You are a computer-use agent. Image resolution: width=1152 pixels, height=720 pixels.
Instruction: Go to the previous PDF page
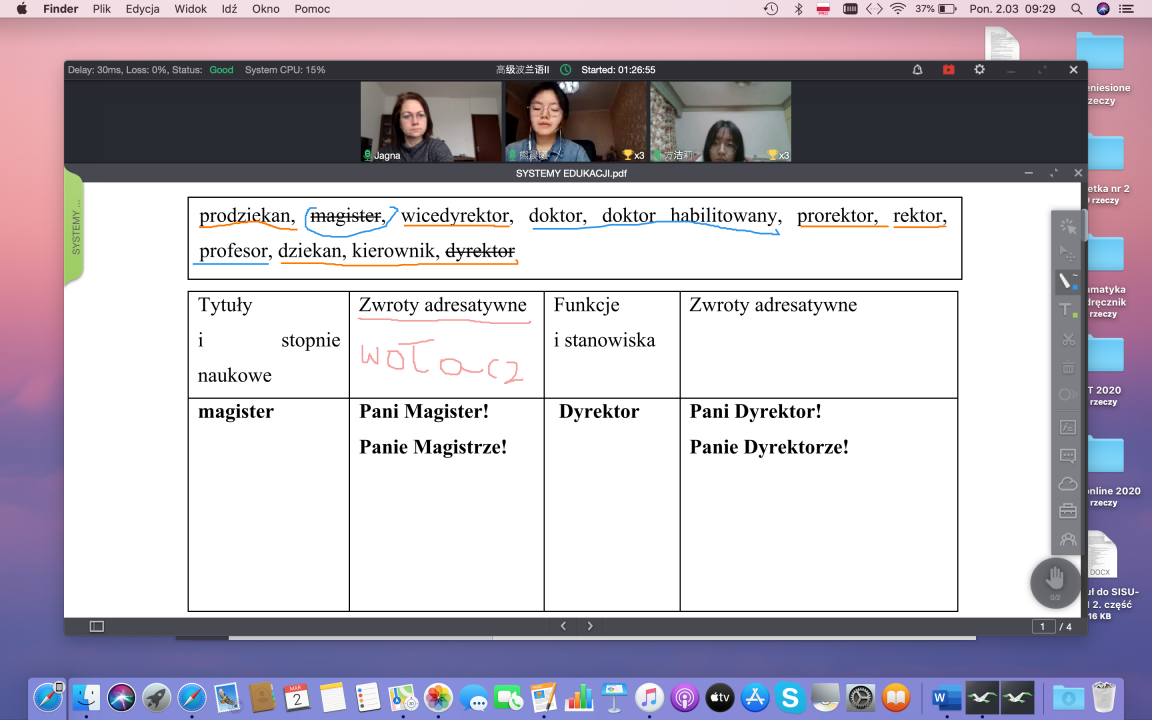point(563,626)
